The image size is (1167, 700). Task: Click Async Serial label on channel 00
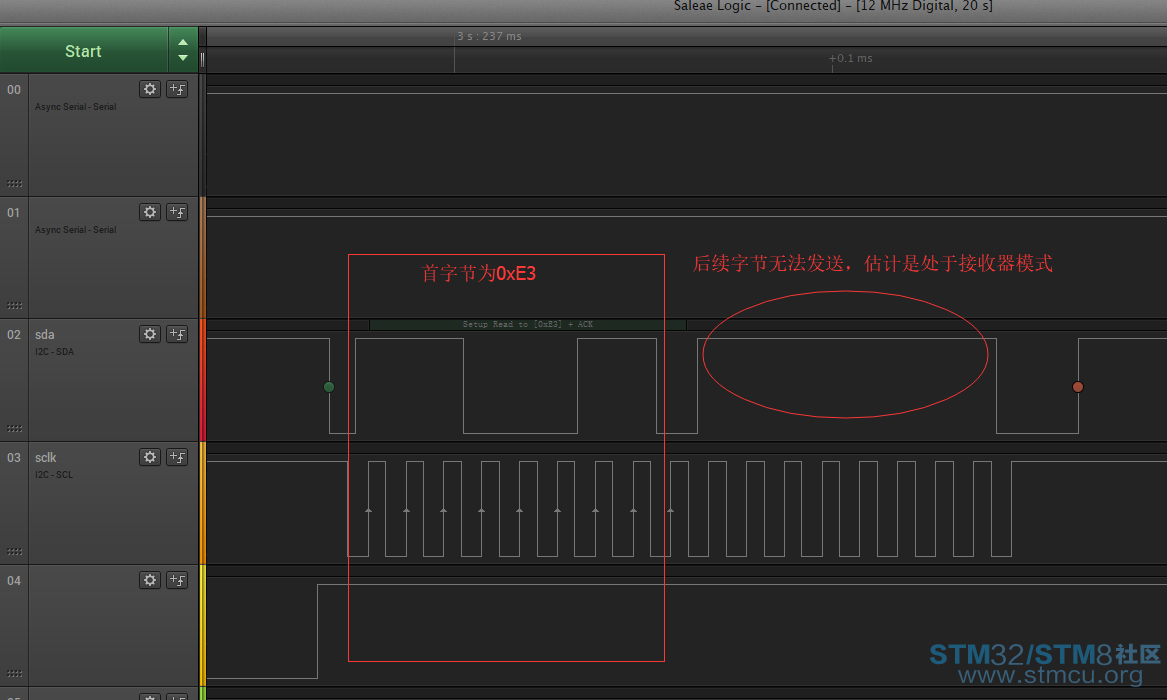tap(75, 107)
